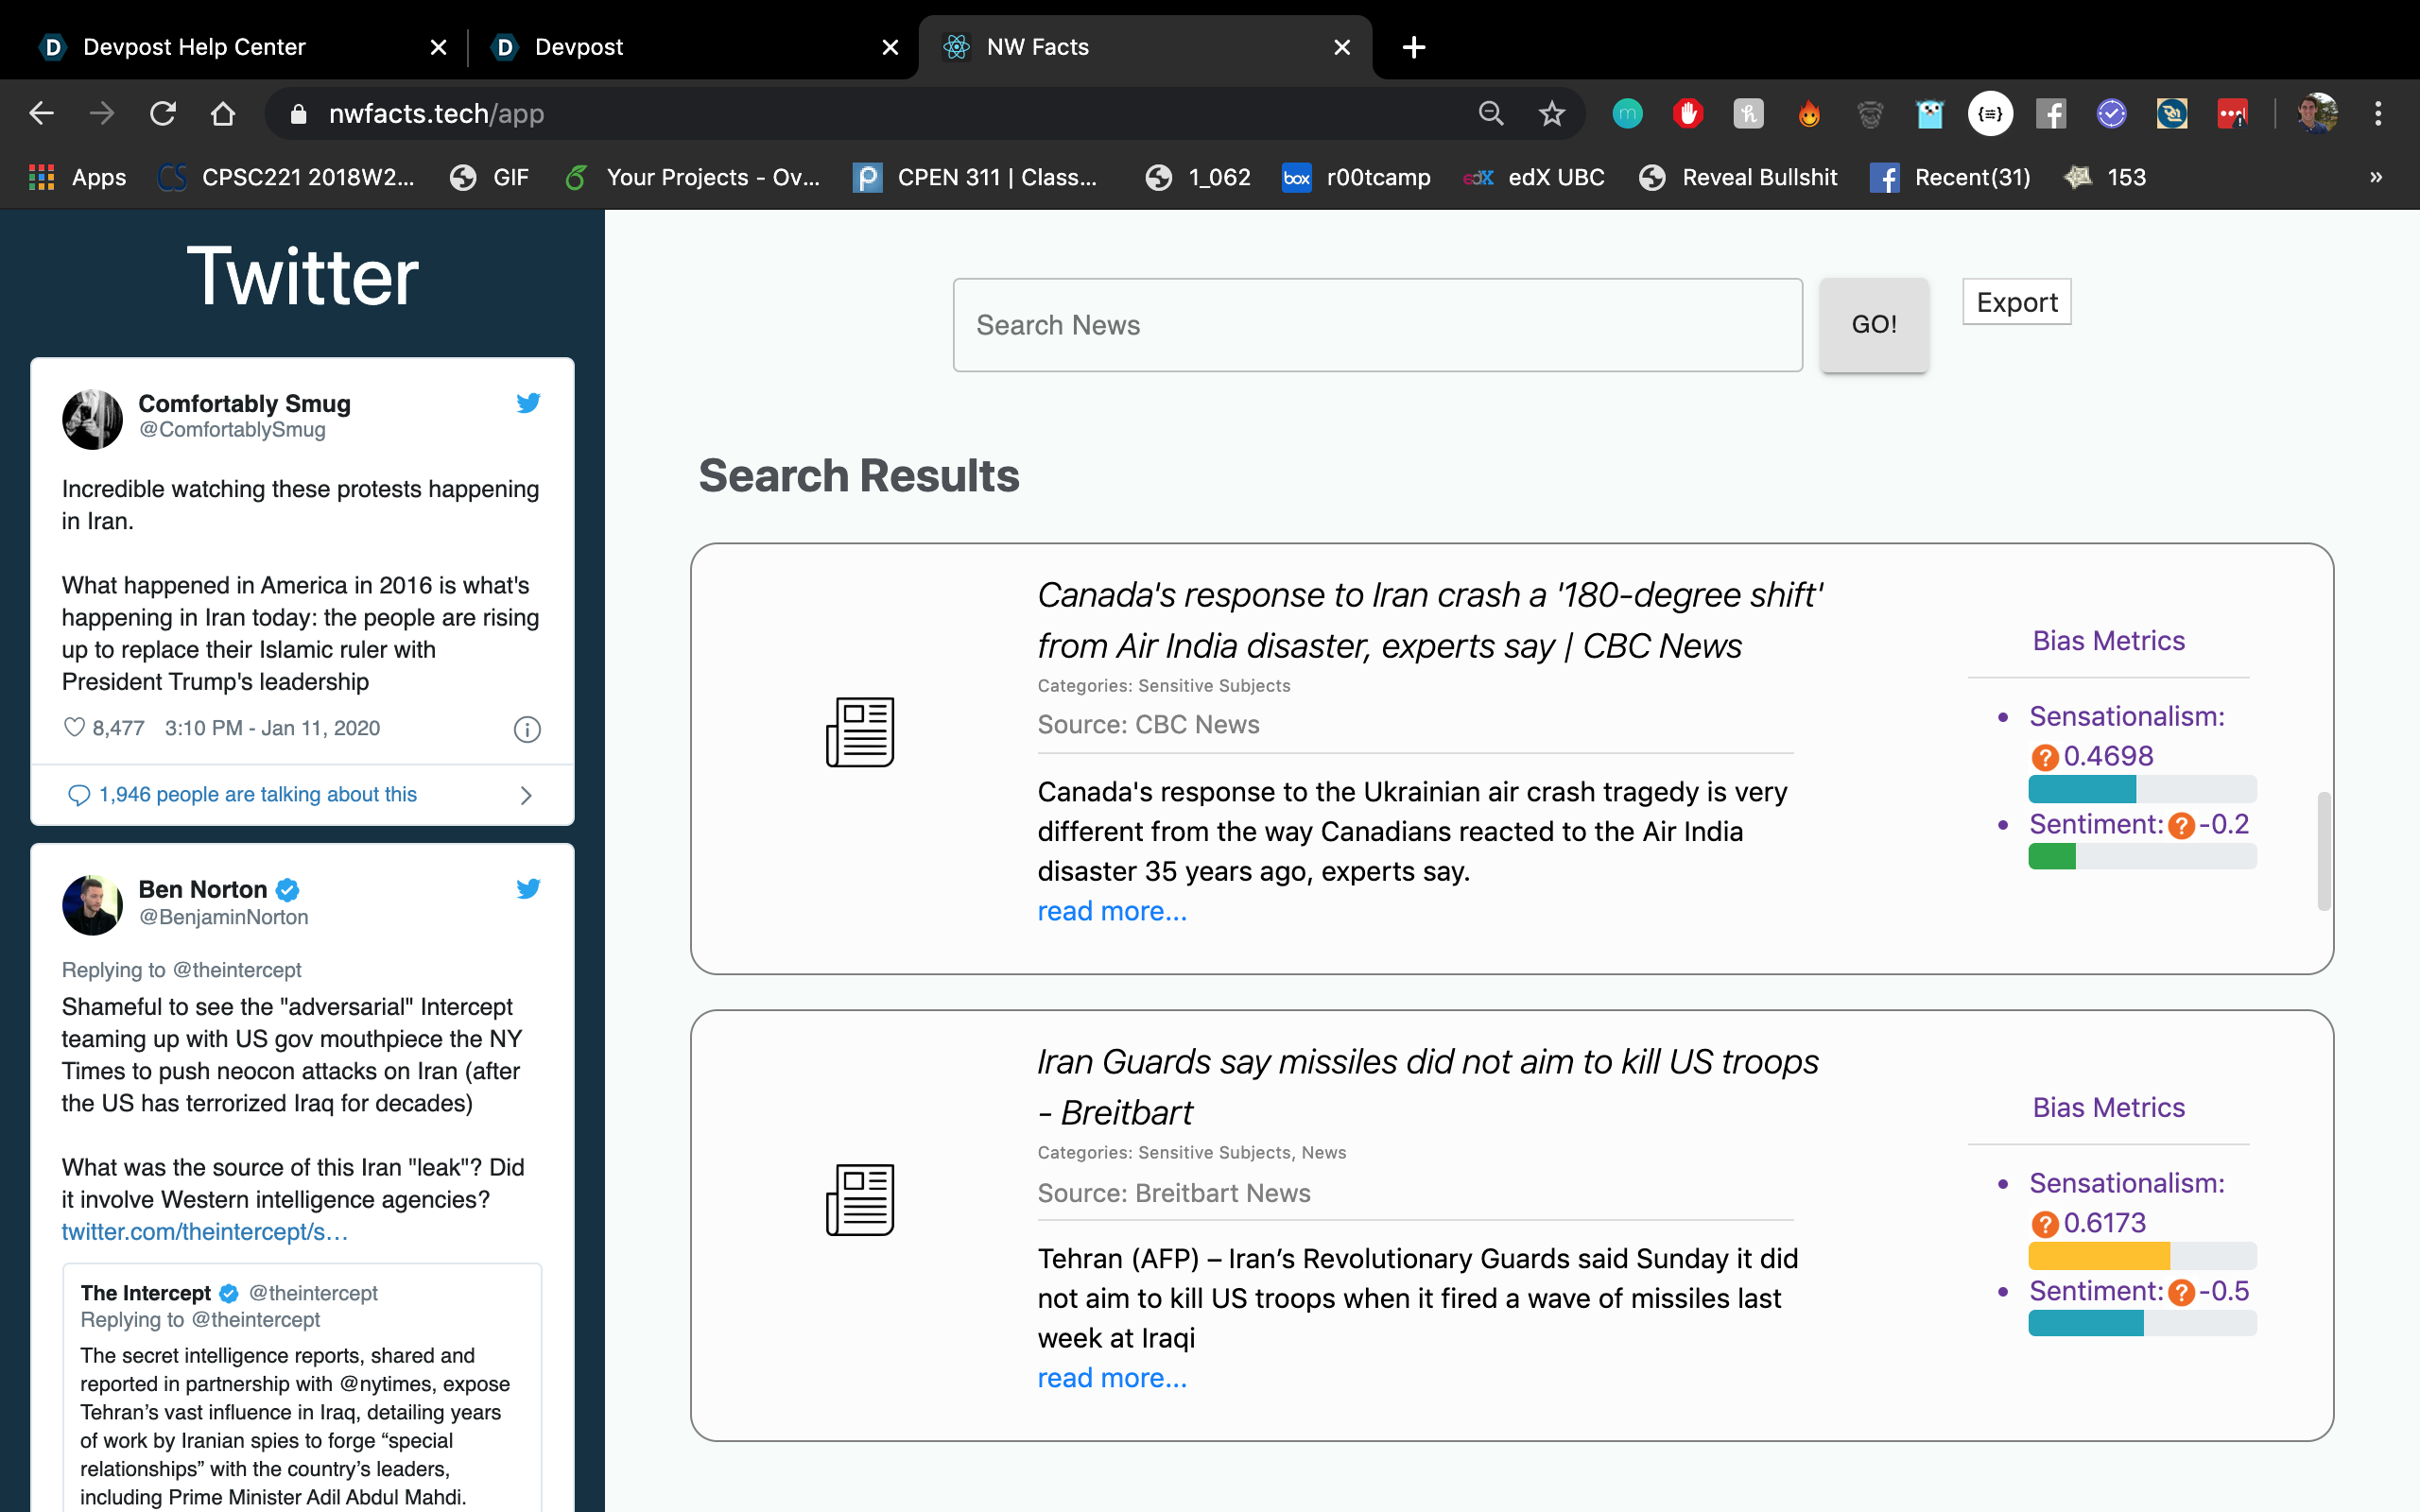The width and height of the screenshot is (2420, 1512).
Task: Click the newspaper icon on the CBC article
Action: (860, 732)
